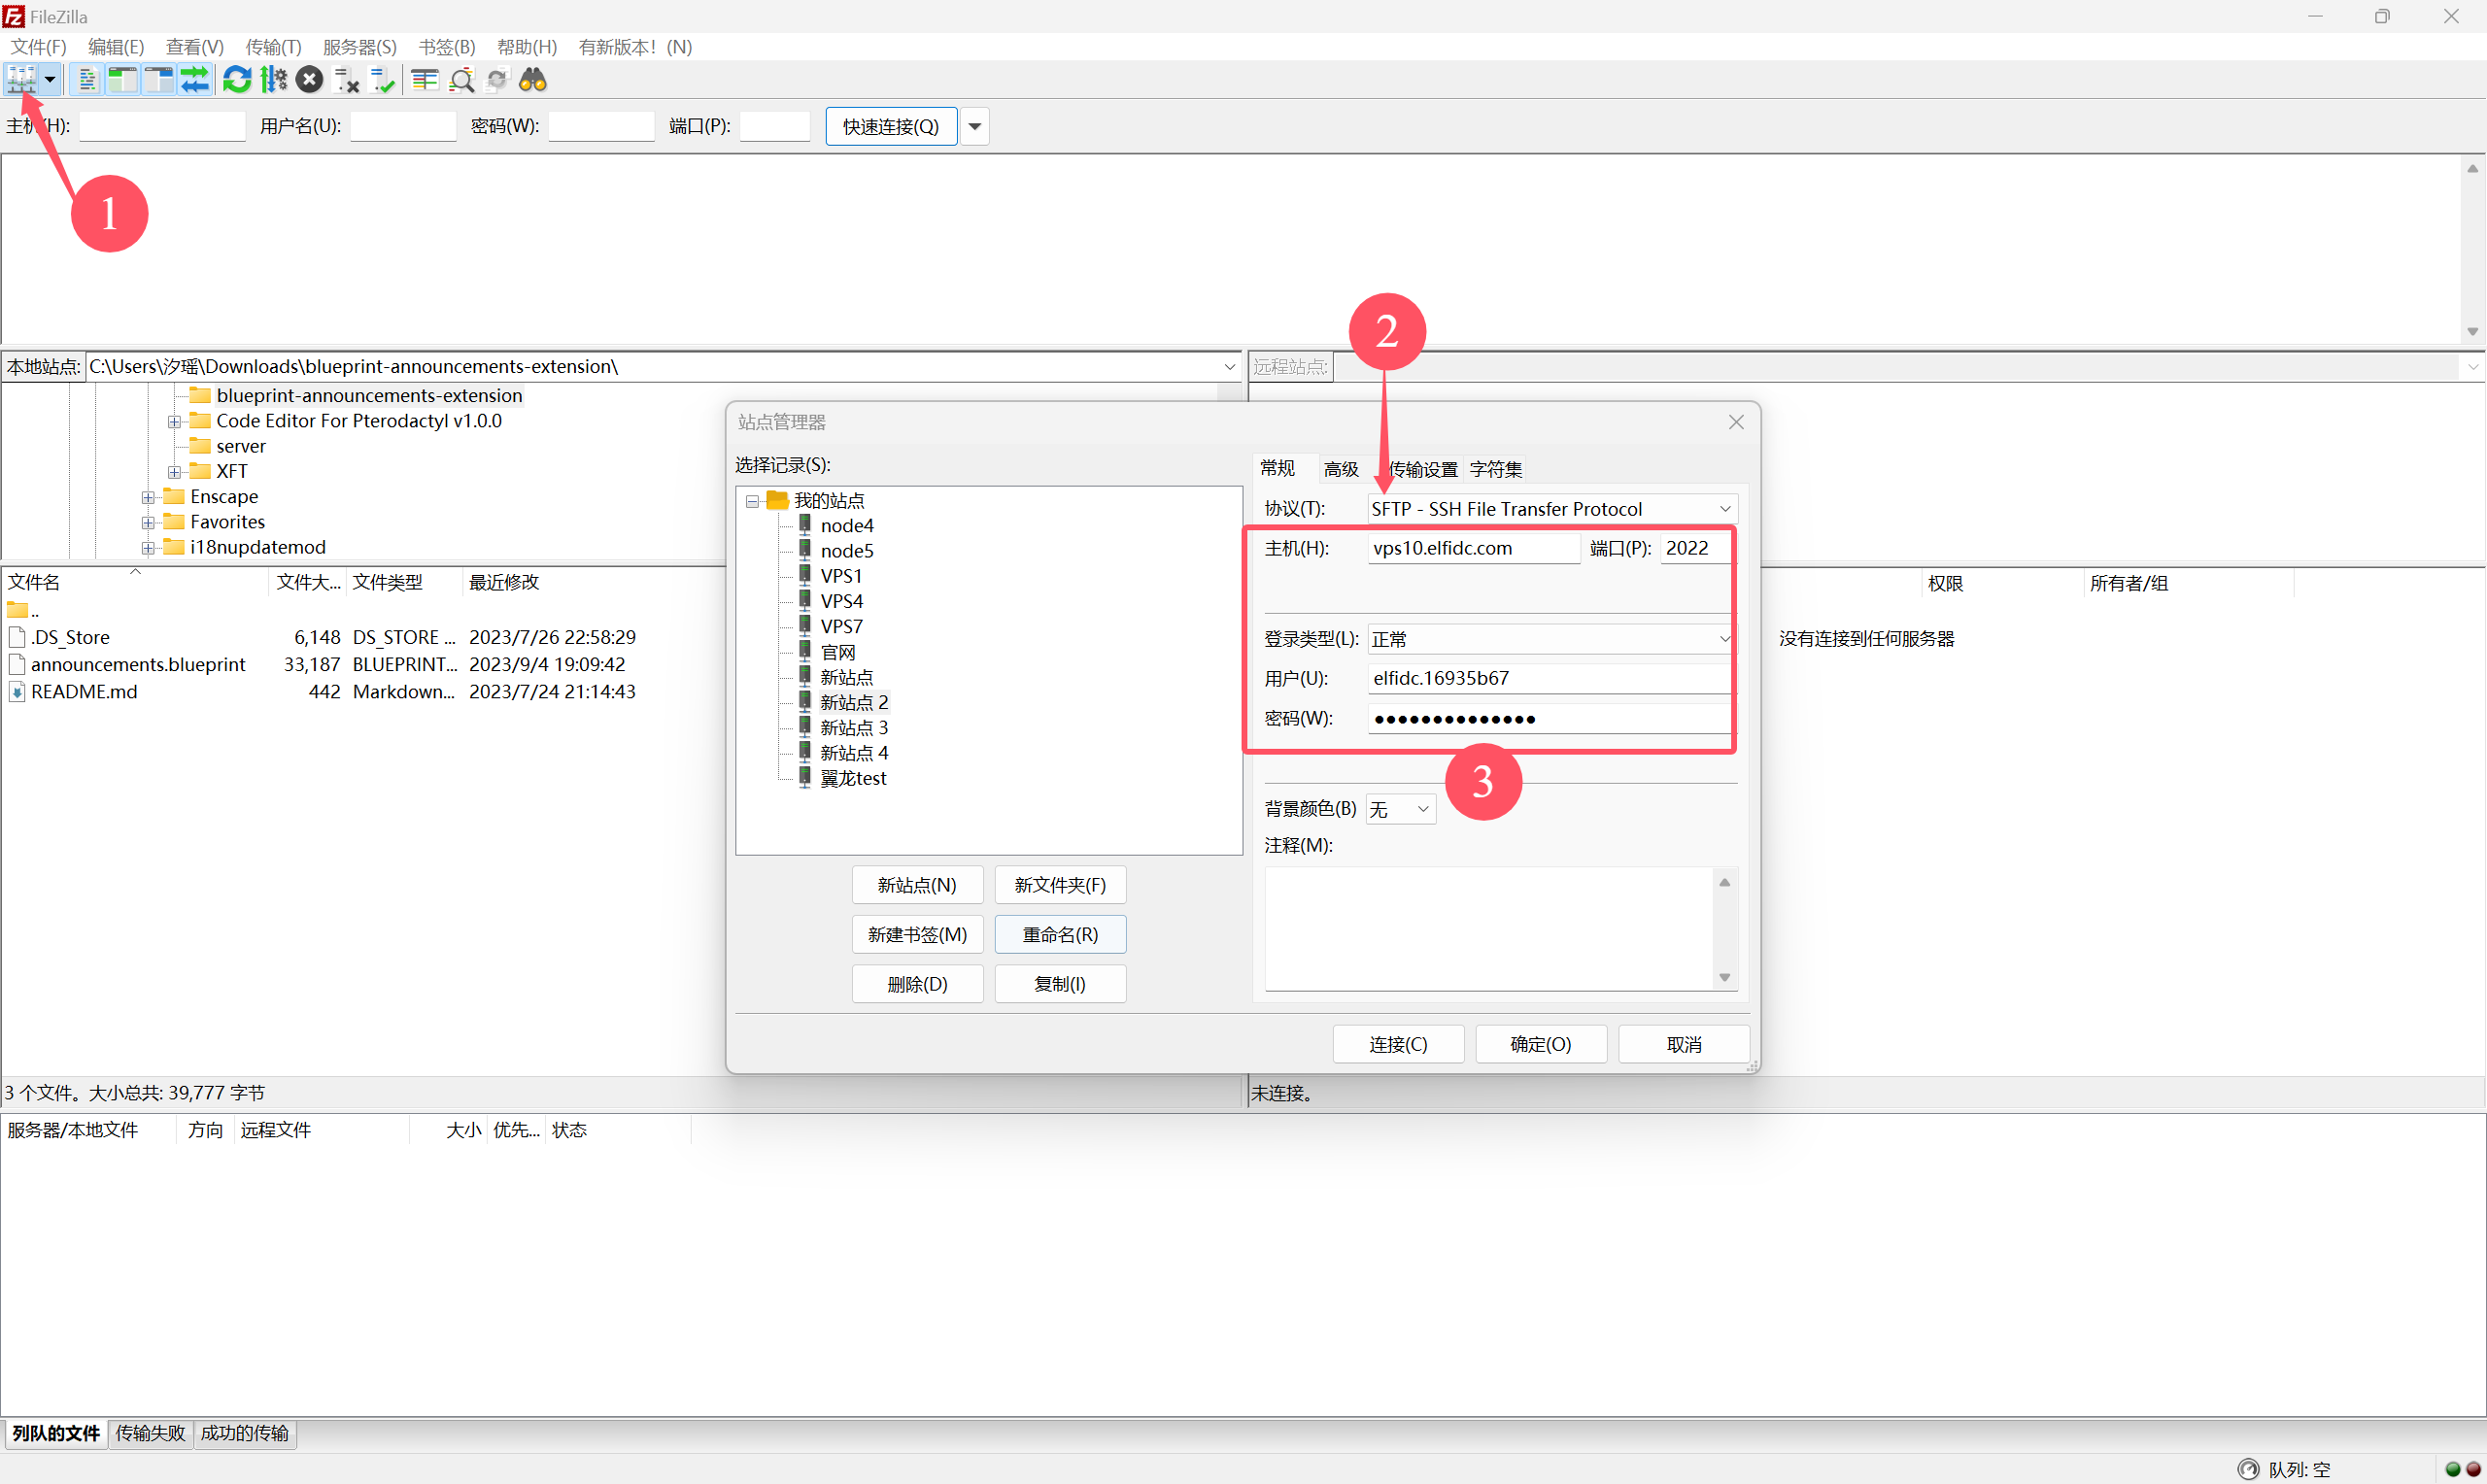The image size is (2487, 1484).
Task: Toggle local directory tree icon
Action: coord(122,80)
